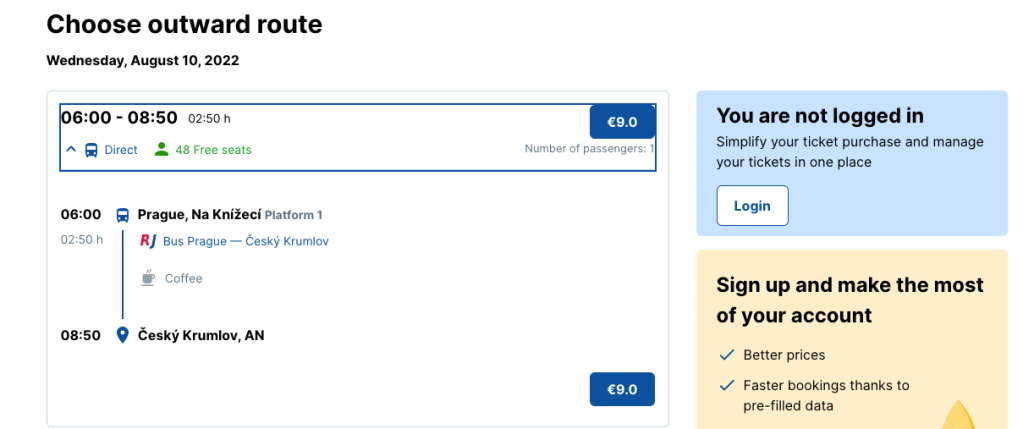
Task: Open the Bus Prague — Český Krumlov link
Action: click(x=246, y=241)
